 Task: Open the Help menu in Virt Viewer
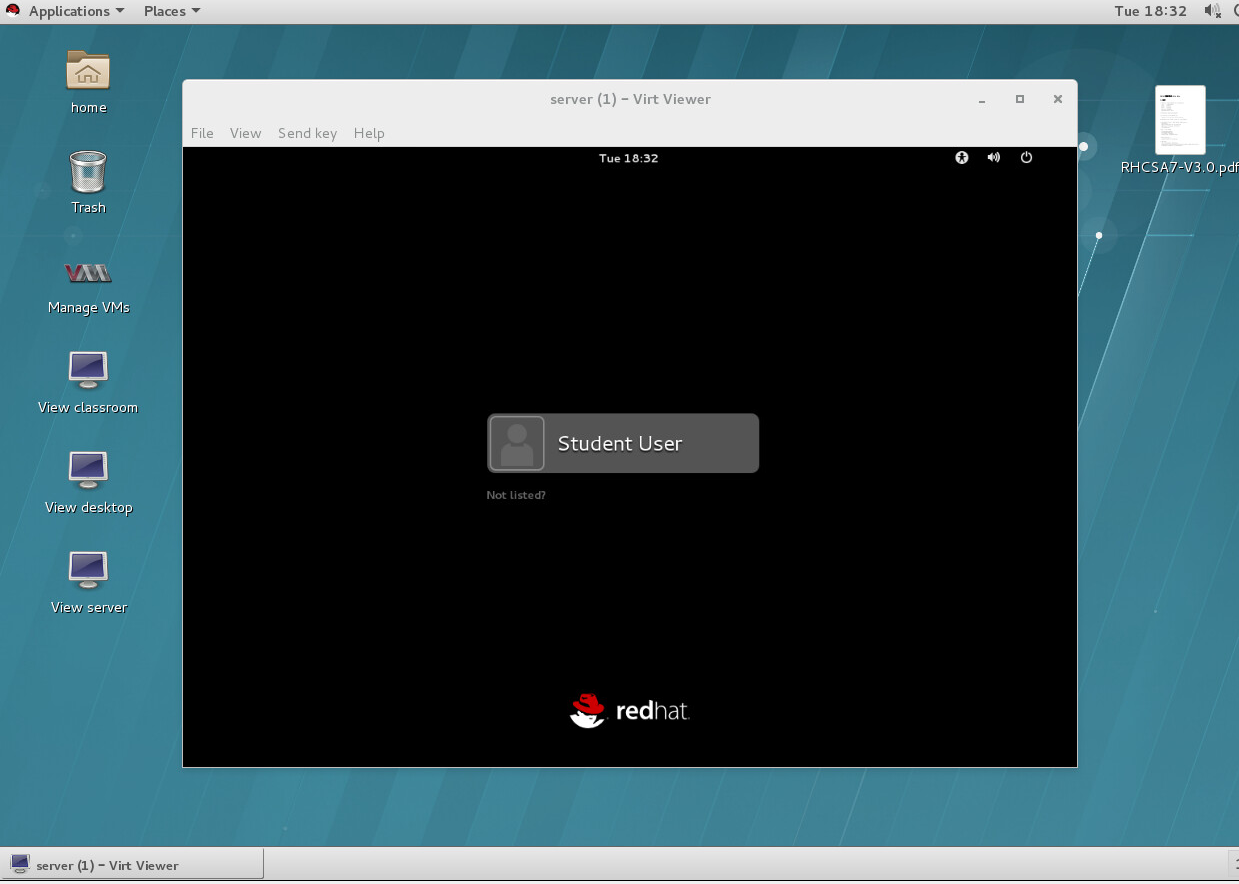click(x=369, y=133)
